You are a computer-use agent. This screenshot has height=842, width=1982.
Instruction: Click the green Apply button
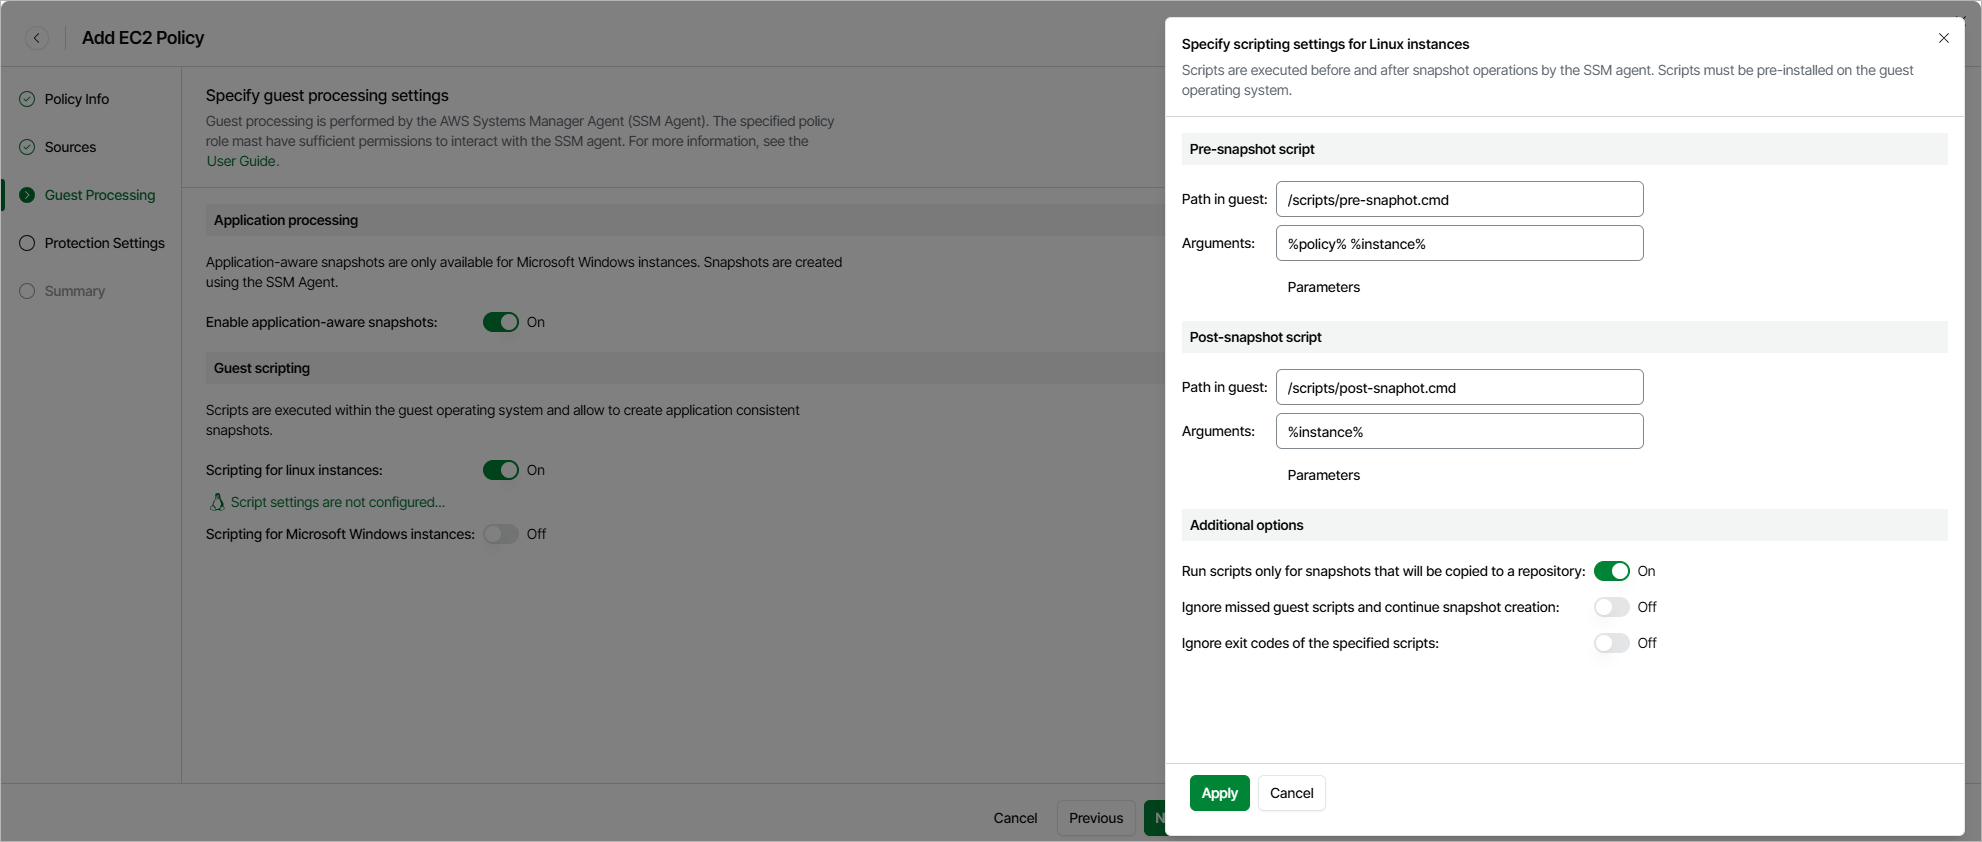coord(1219,793)
